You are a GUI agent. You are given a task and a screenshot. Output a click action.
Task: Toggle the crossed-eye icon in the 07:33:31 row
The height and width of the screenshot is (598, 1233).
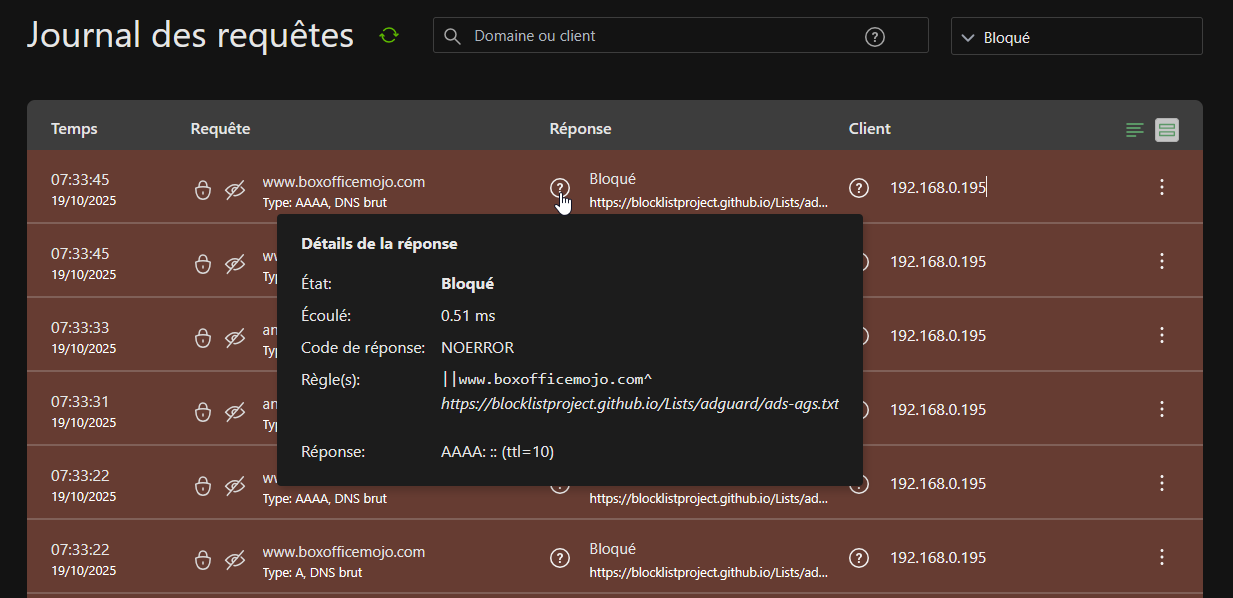(x=235, y=412)
